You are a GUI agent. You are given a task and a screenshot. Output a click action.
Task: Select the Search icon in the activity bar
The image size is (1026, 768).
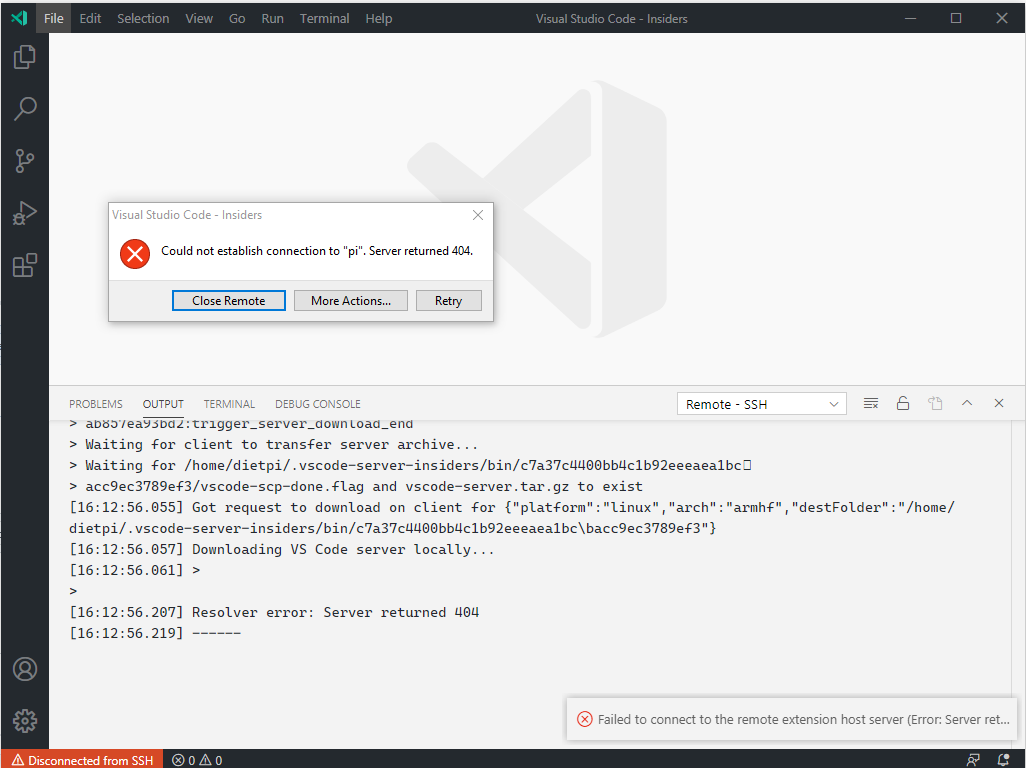click(24, 109)
